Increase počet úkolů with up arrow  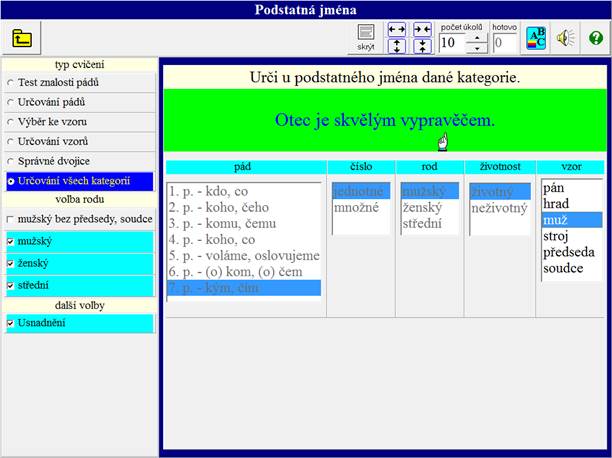pyautogui.click(x=477, y=37)
